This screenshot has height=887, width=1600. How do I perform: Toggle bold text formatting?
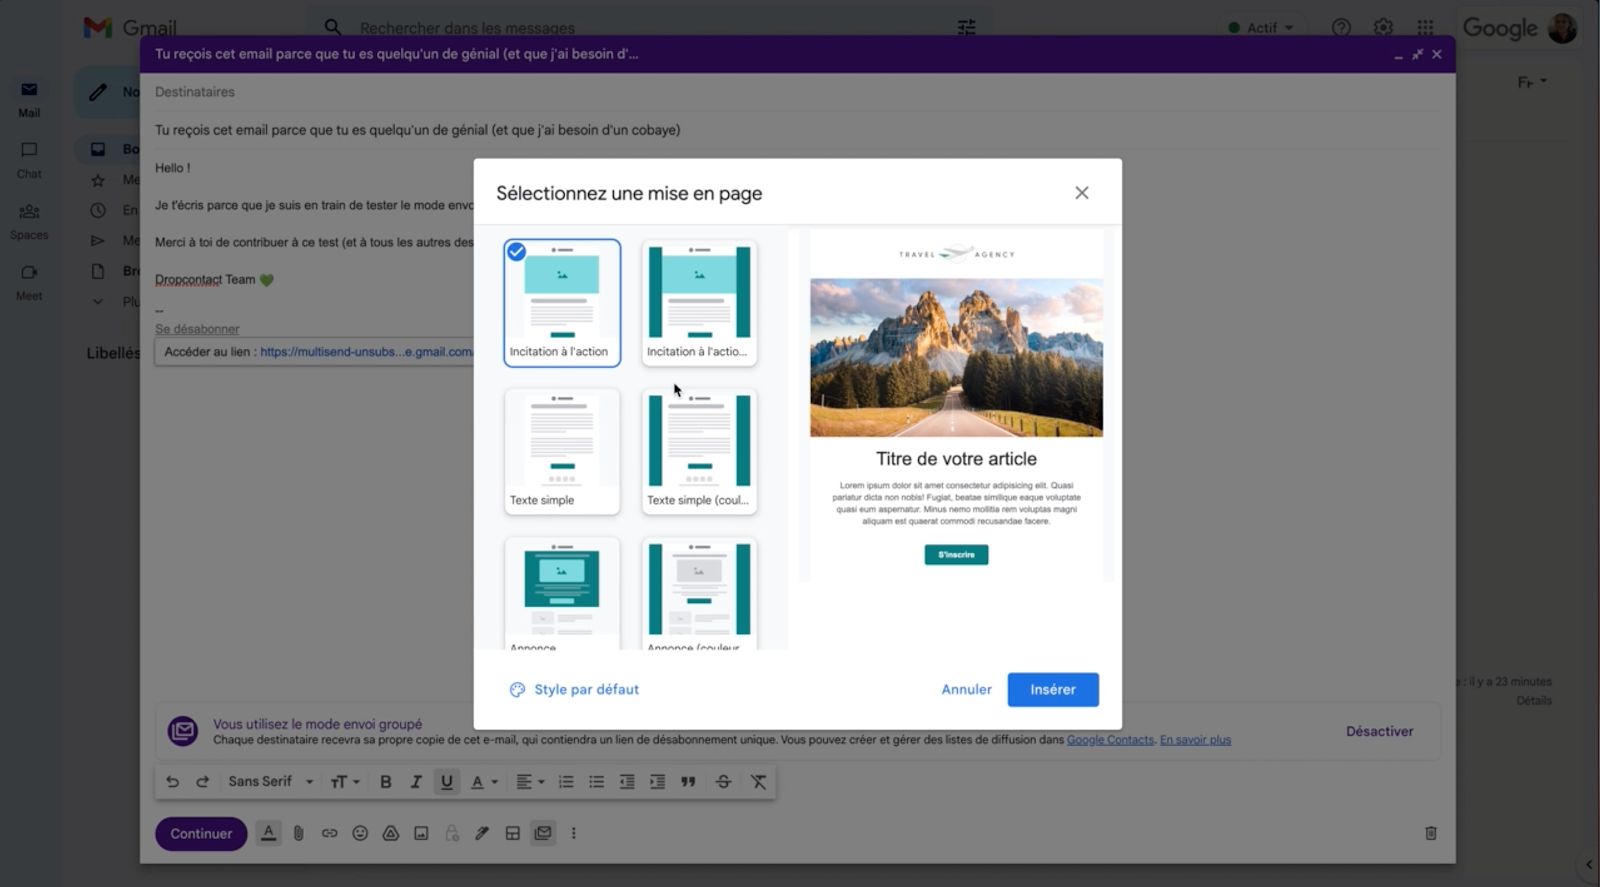tap(385, 782)
